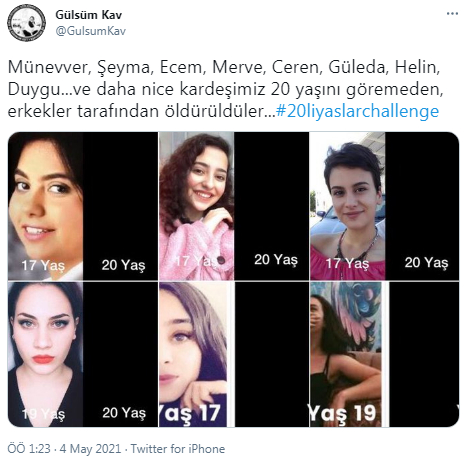Click the Twitter for iPhone source link
Screen dimensions: 468x460
click(178, 448)
